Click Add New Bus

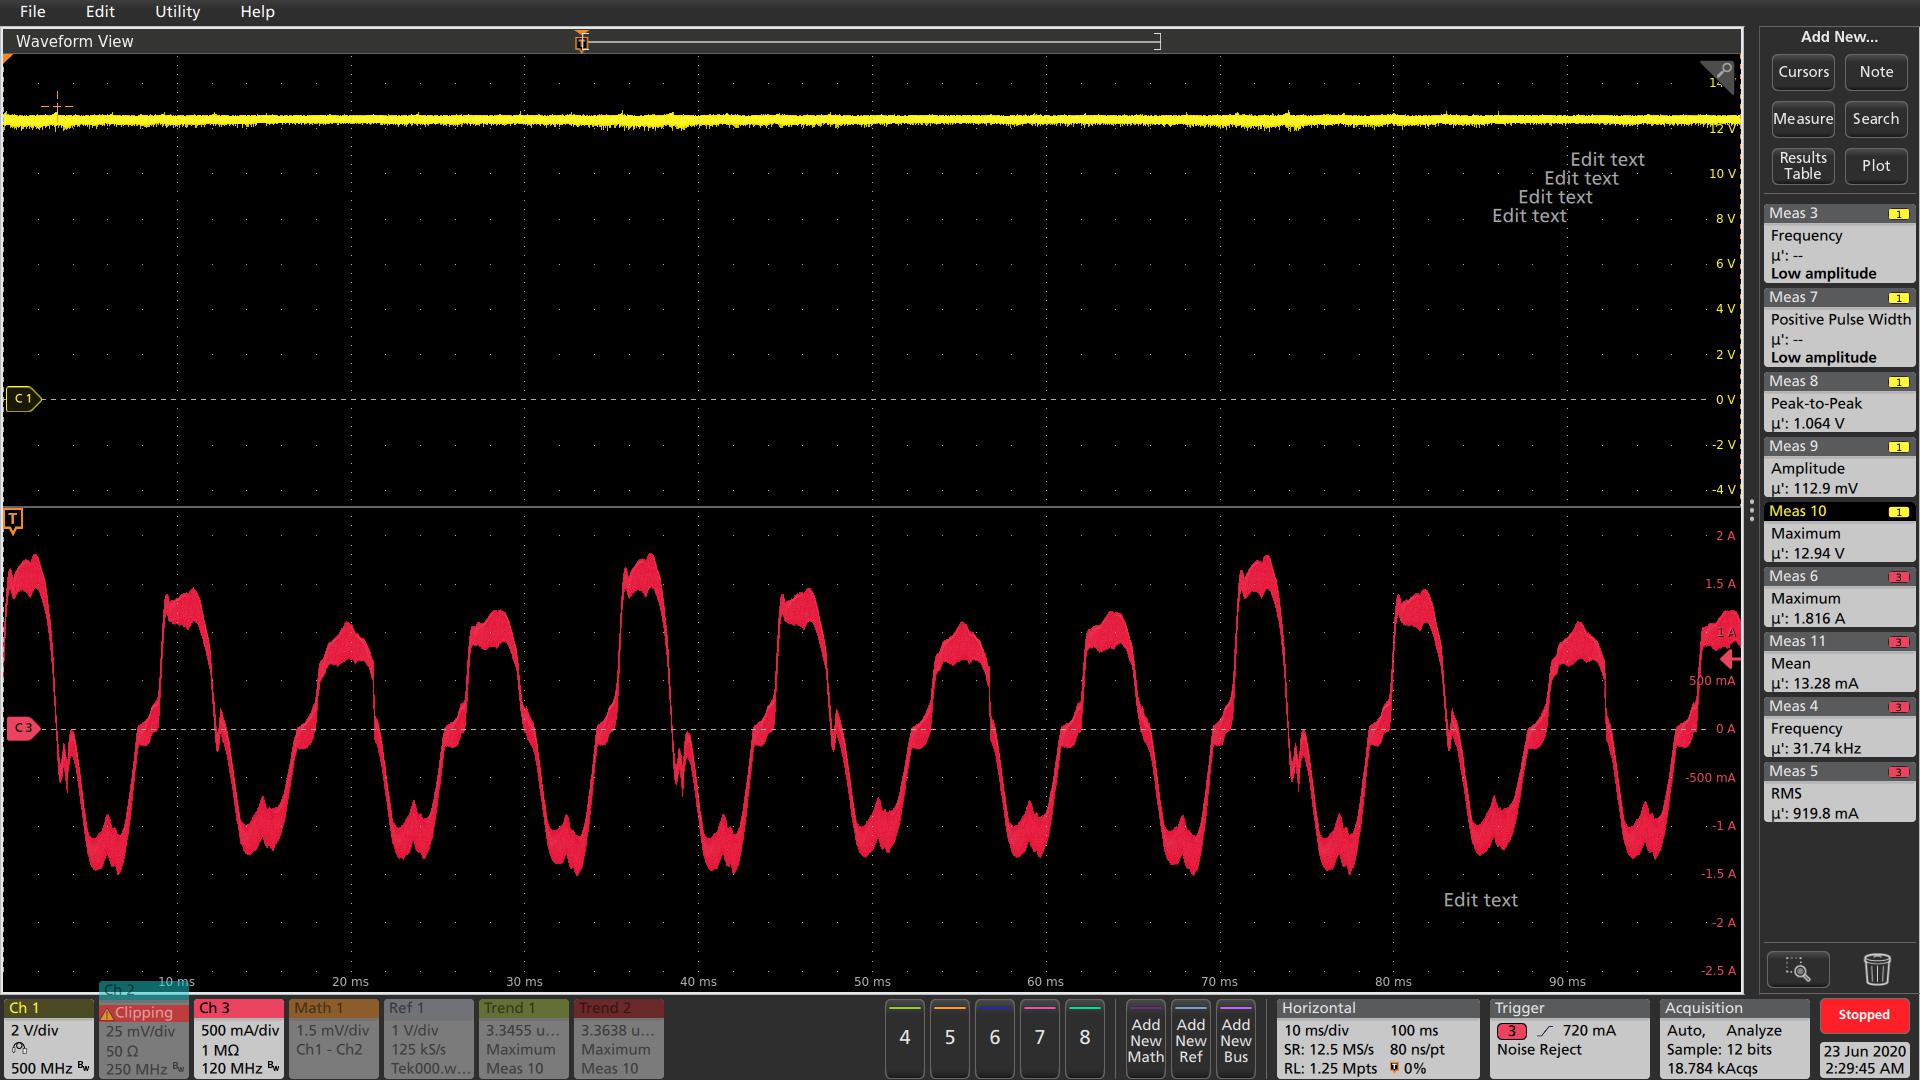click(x=1236, y=1038)
